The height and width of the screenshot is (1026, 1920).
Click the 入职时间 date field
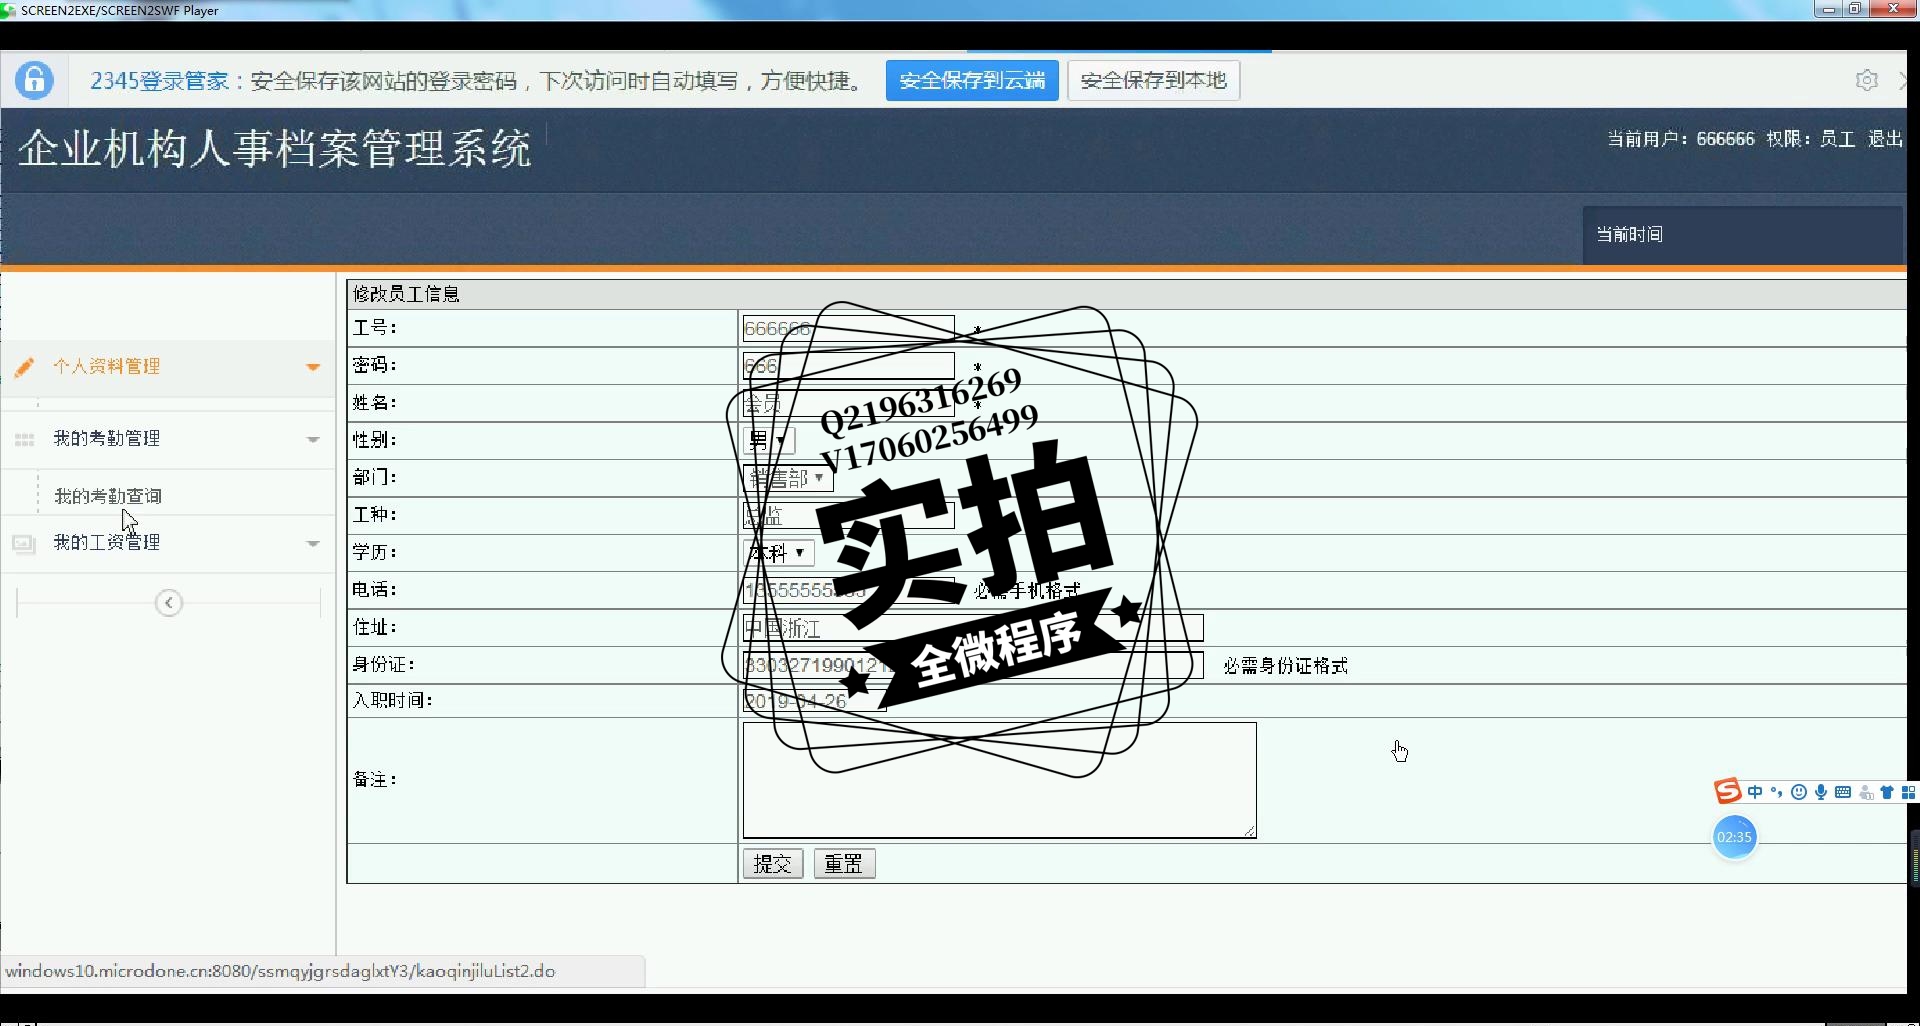tap(815, 701)
